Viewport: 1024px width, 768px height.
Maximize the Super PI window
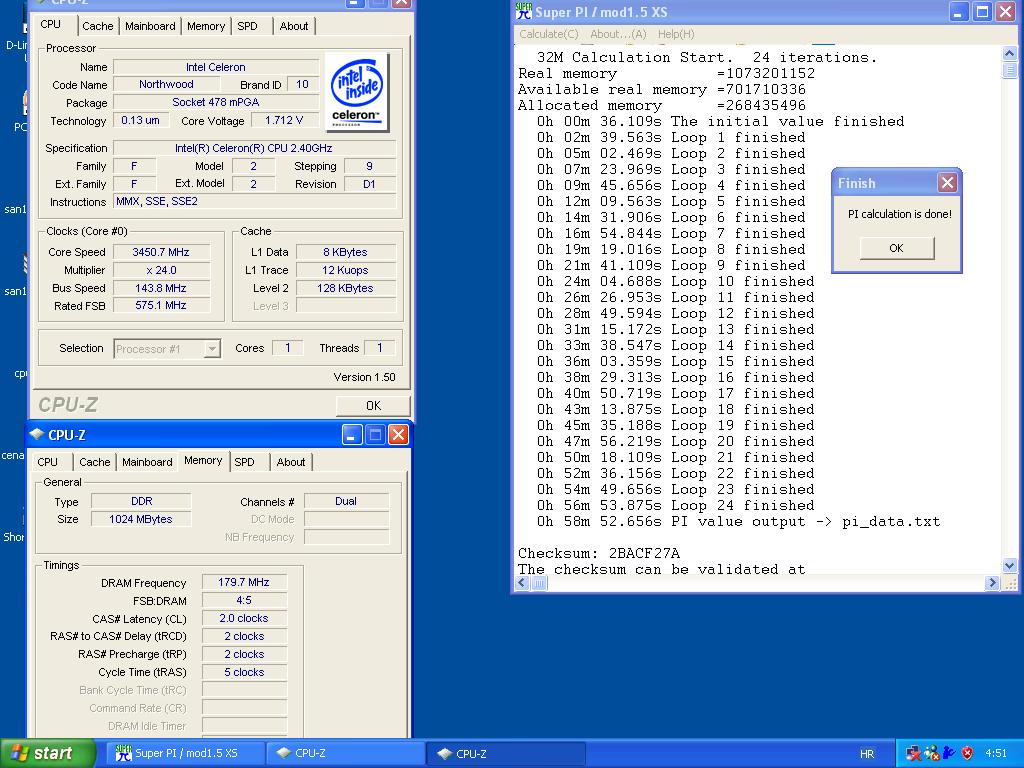(982, 12)
